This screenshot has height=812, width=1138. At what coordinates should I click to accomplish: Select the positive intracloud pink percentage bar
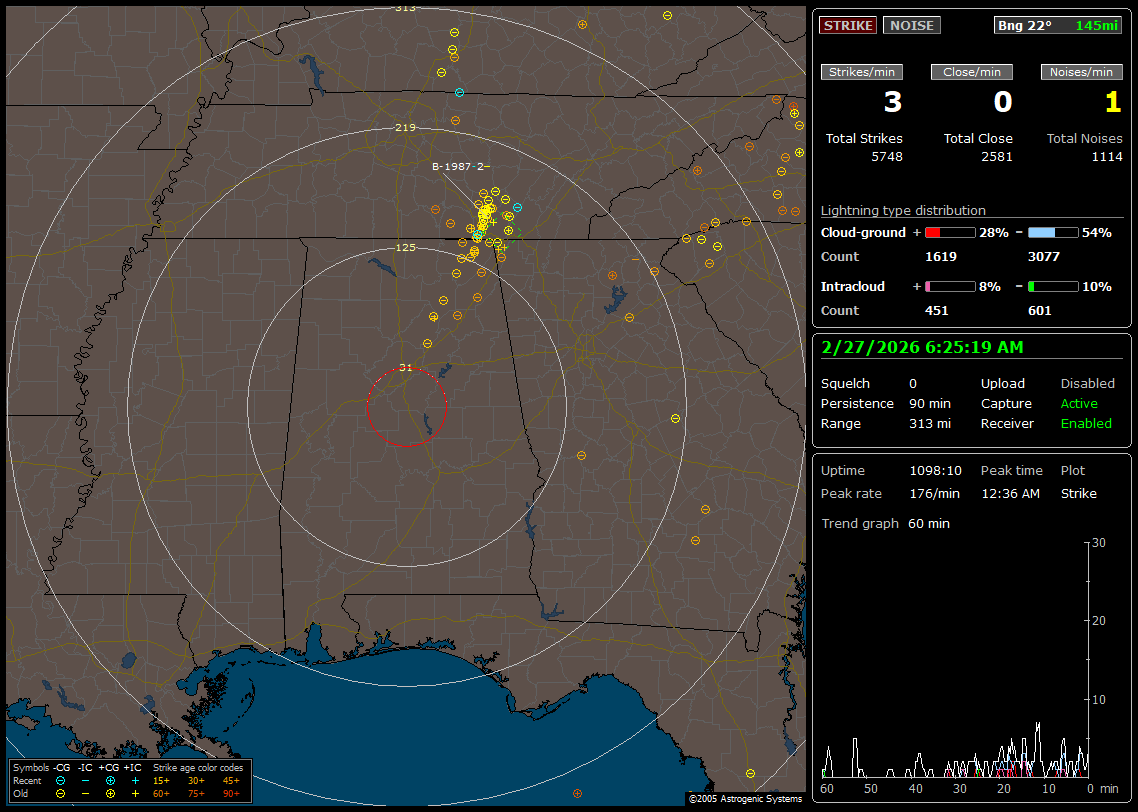point(949,286)
